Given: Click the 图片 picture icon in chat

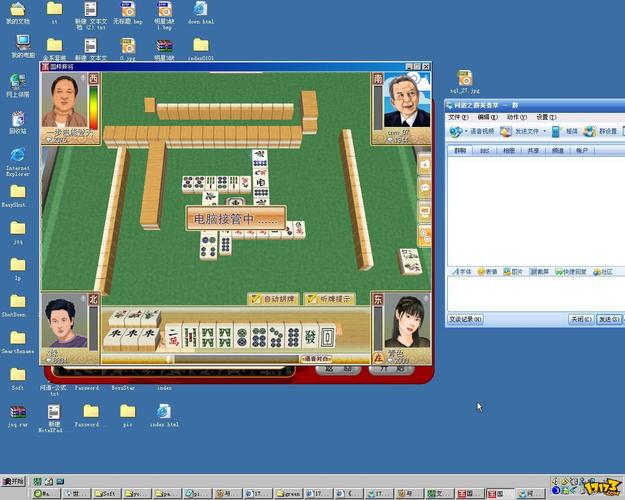Looking at the screenshot, I should click(x=513, y=272).
